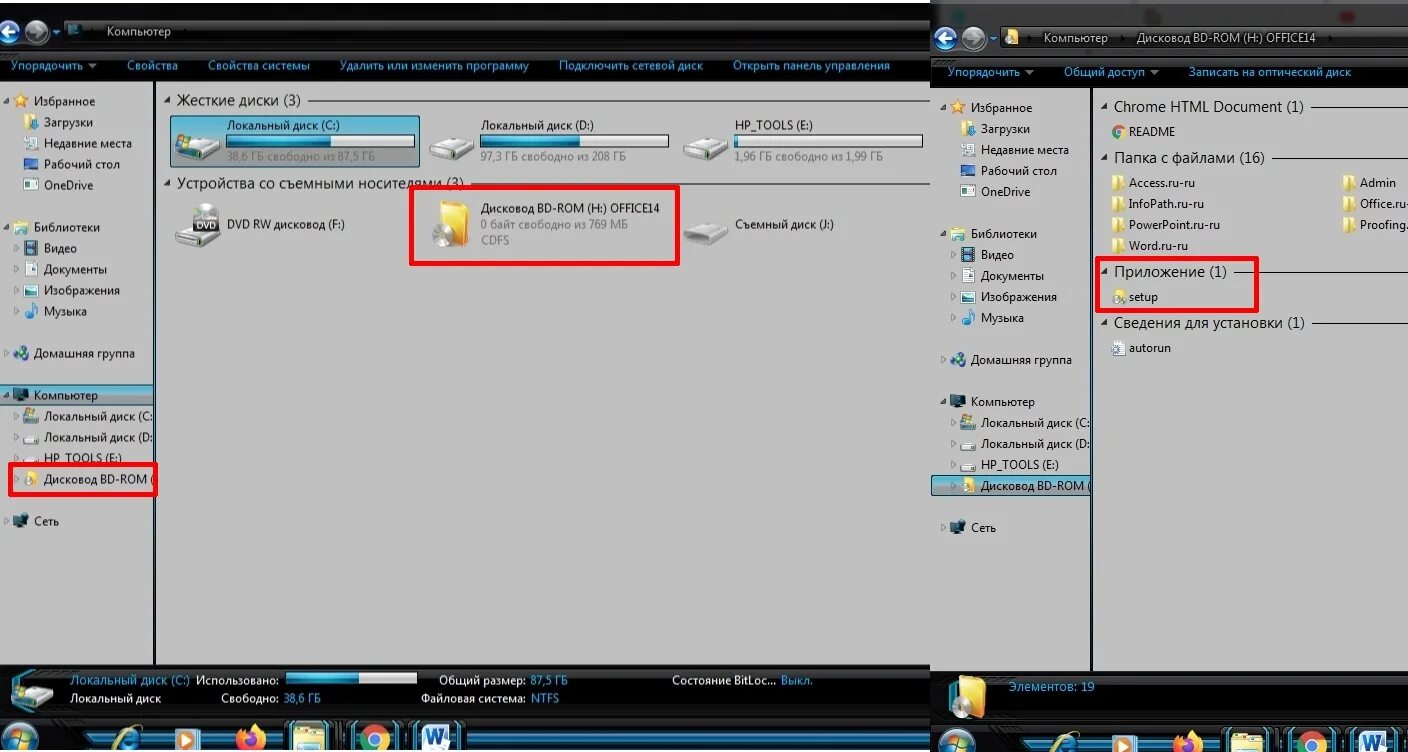Click Подключить сетевой диск

tap(631, 66)
